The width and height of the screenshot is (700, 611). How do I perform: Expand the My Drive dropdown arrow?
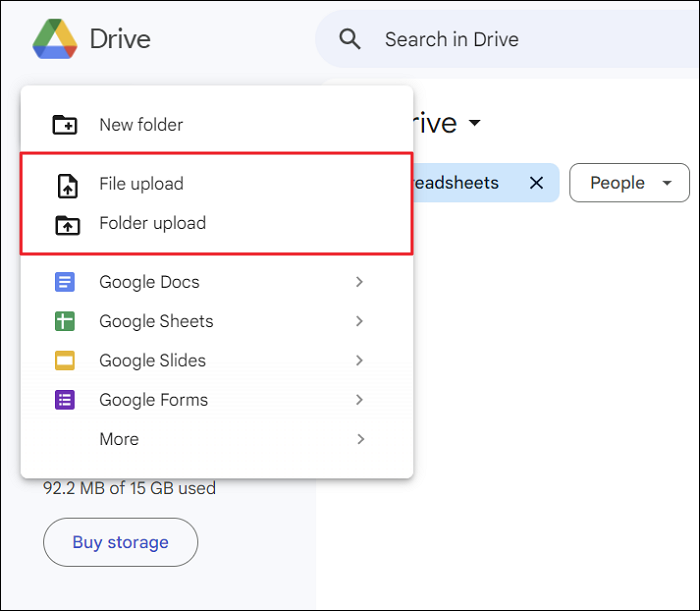[474, 123]
